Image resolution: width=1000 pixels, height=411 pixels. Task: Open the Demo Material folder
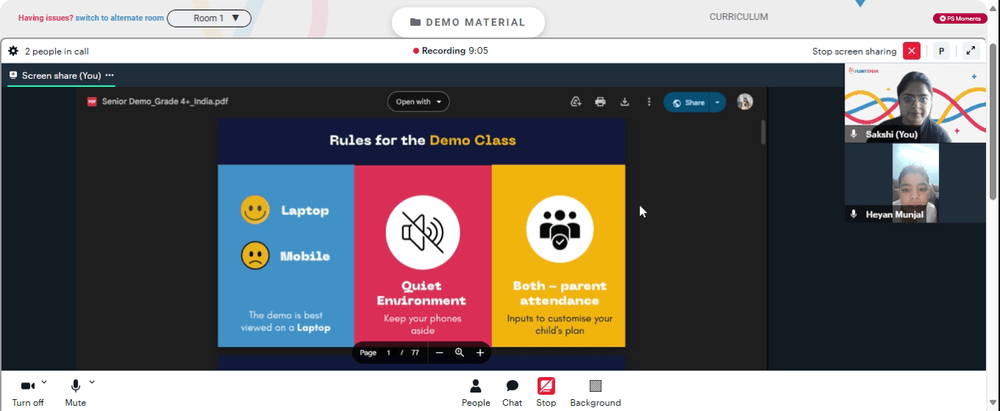(x=468, y=22)
